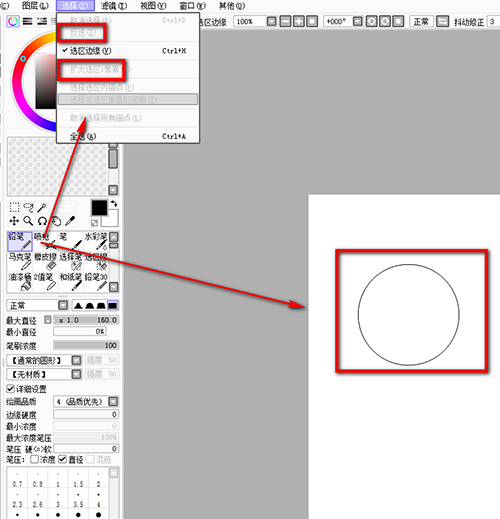The width and height of the screenshot is (500, 519).
Task: Choose 全选 from the select menu
Action: 128,136
